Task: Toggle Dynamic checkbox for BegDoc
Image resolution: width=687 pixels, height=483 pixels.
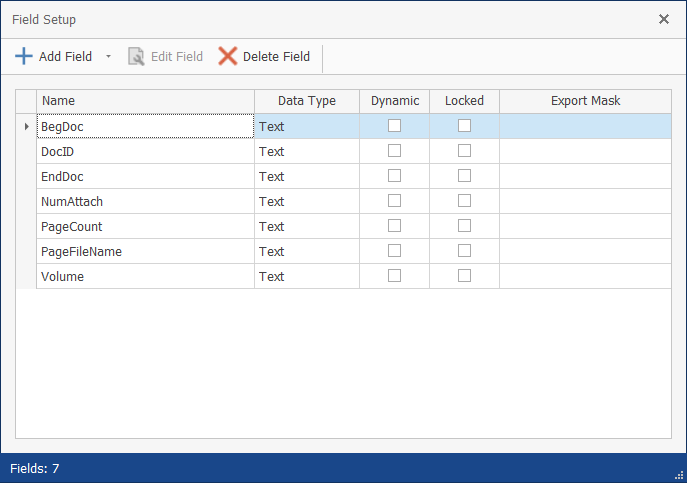Action: [394, 126]
